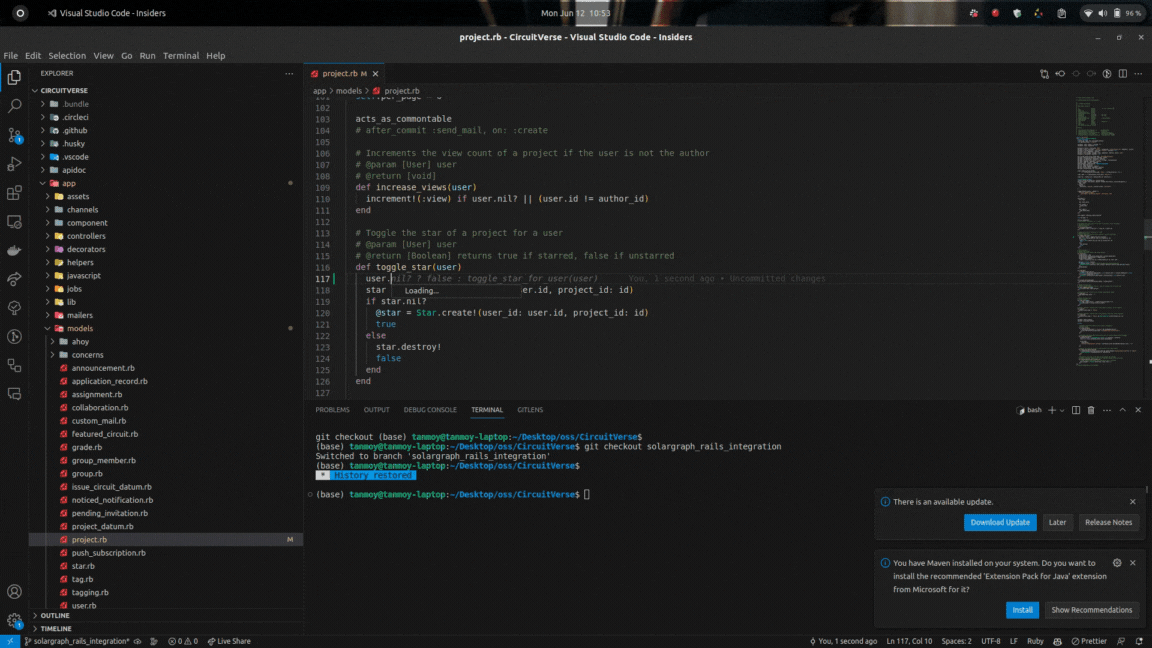Open the Terminal menu

point(181,55)
